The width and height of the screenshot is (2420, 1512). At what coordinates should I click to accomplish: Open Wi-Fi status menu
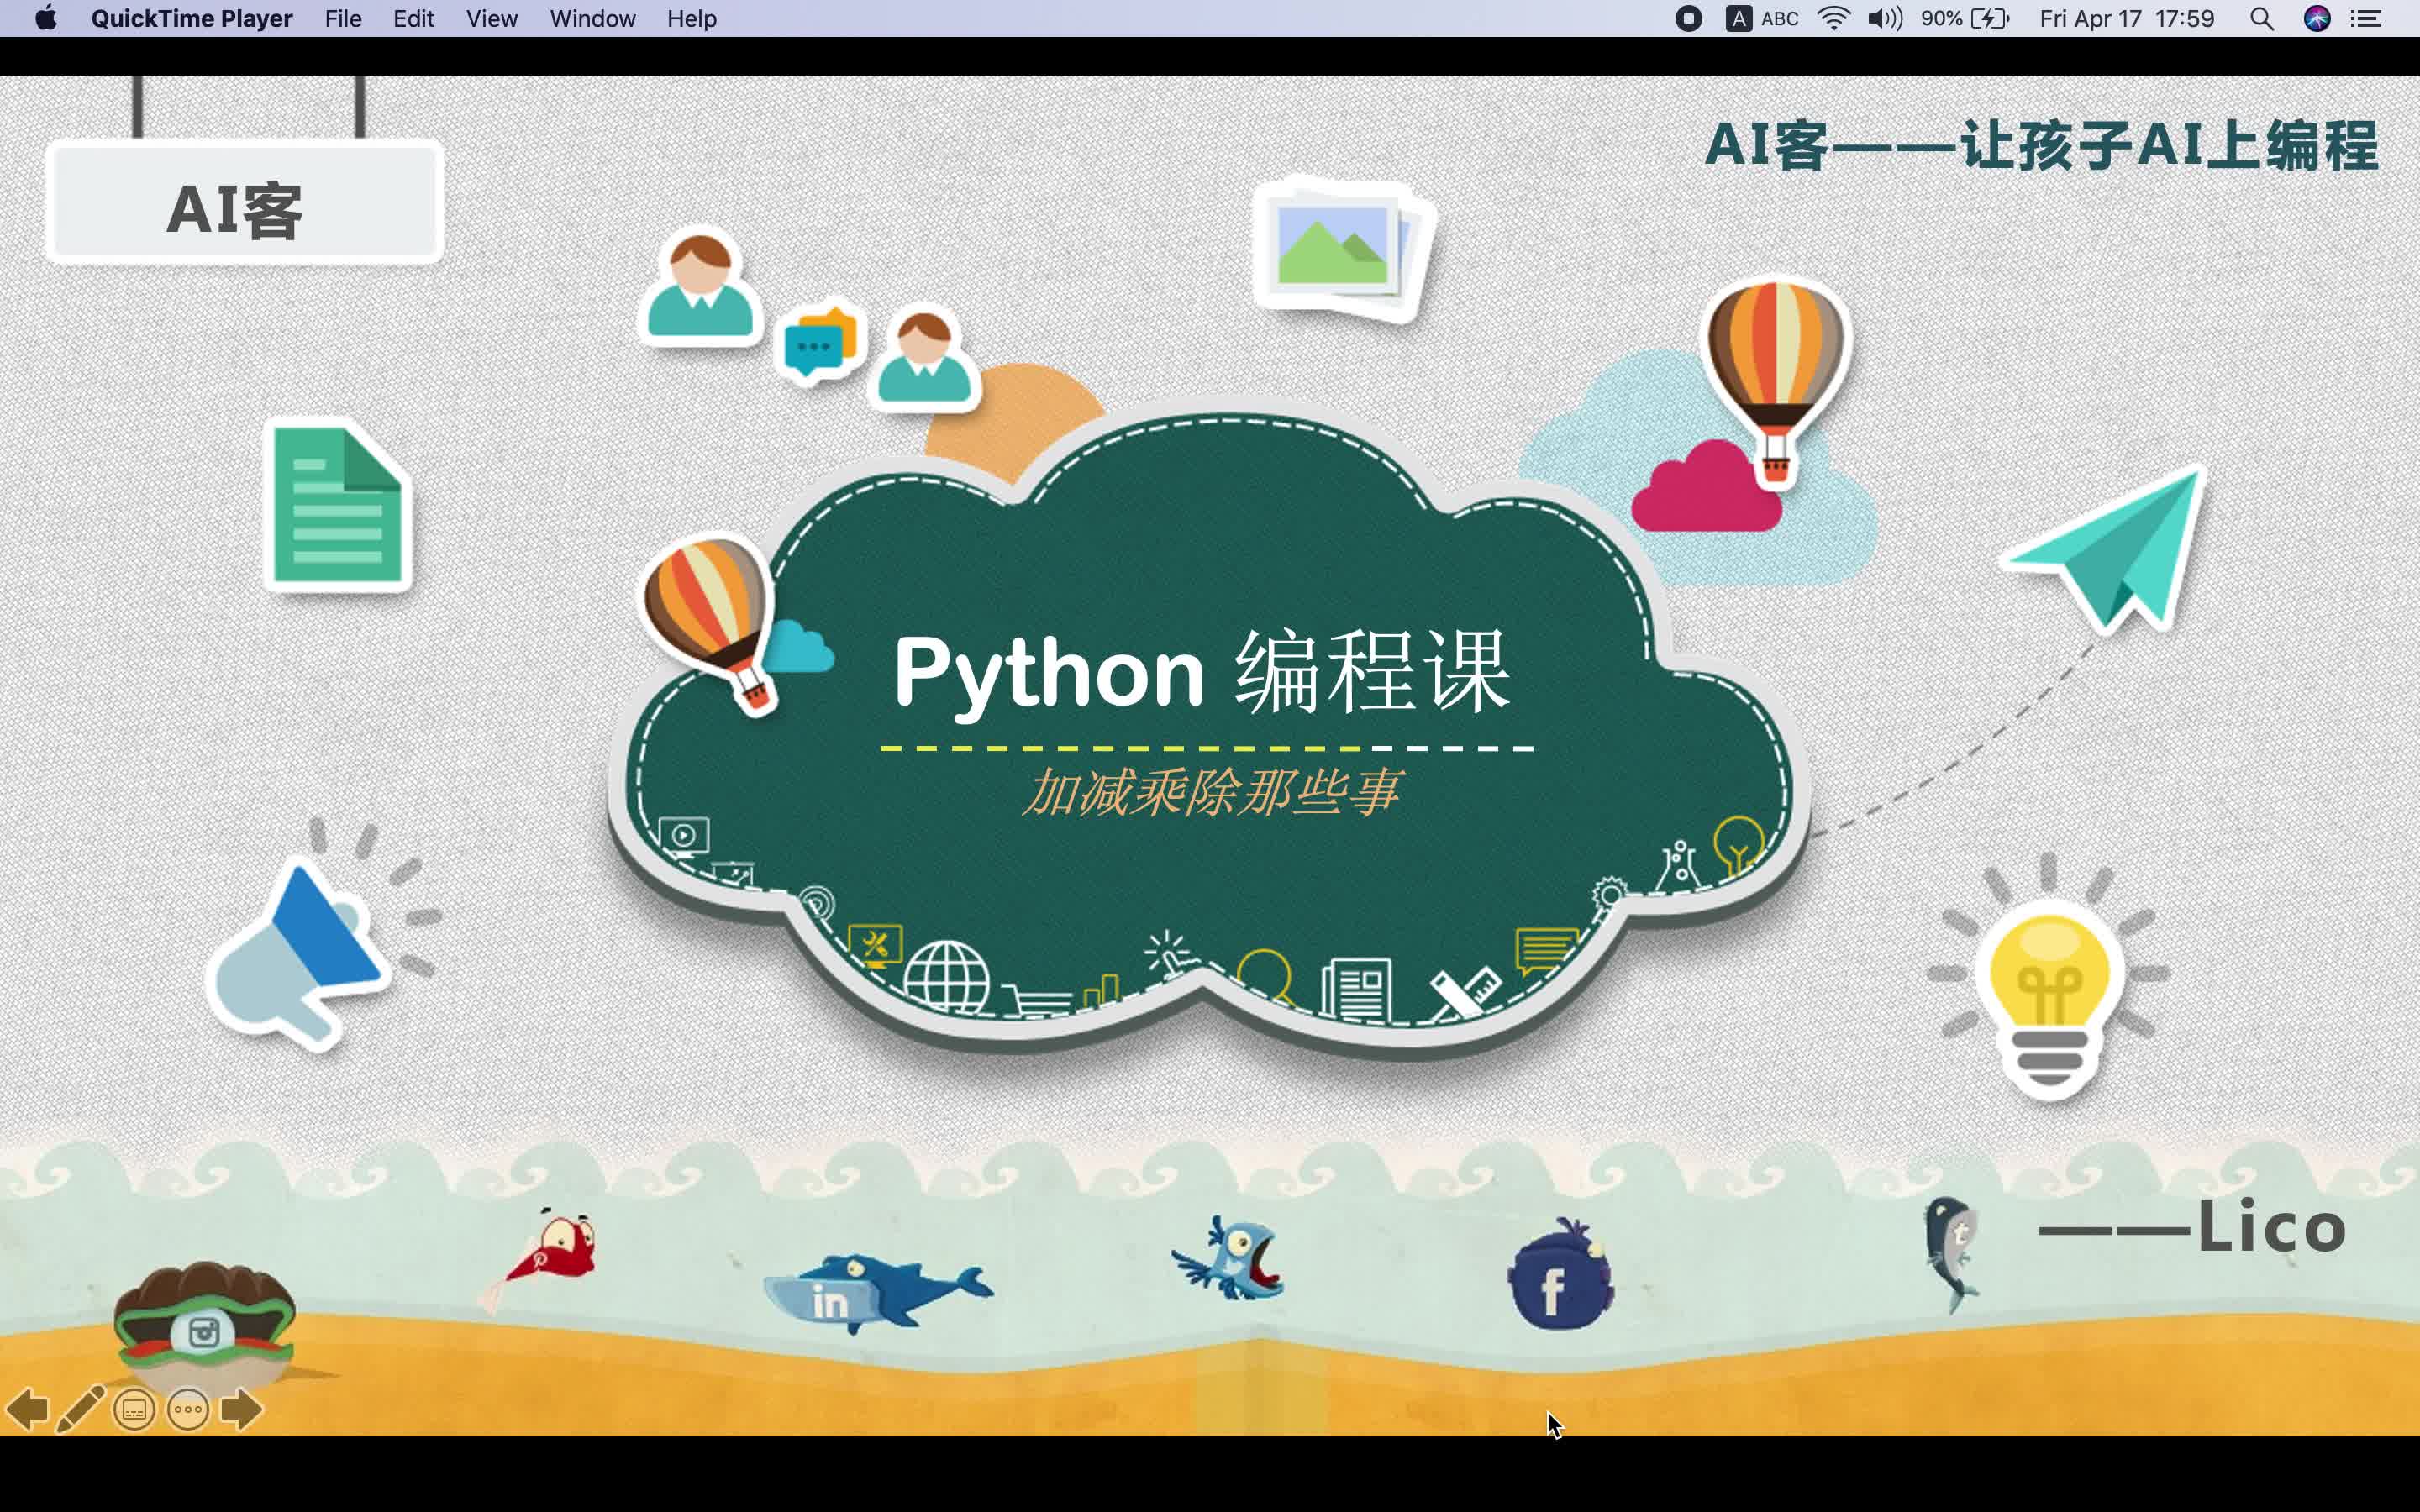pyautogui.click(x=1833, y=19)
